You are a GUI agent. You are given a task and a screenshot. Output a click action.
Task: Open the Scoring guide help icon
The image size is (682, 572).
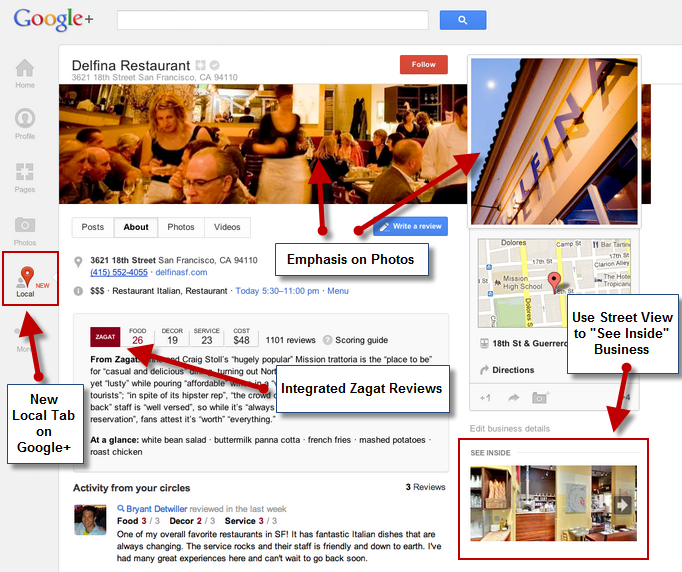[328, 340]
